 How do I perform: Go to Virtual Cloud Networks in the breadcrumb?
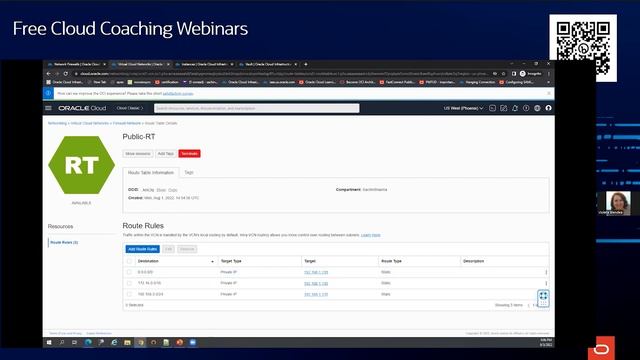tap(89, 123)
